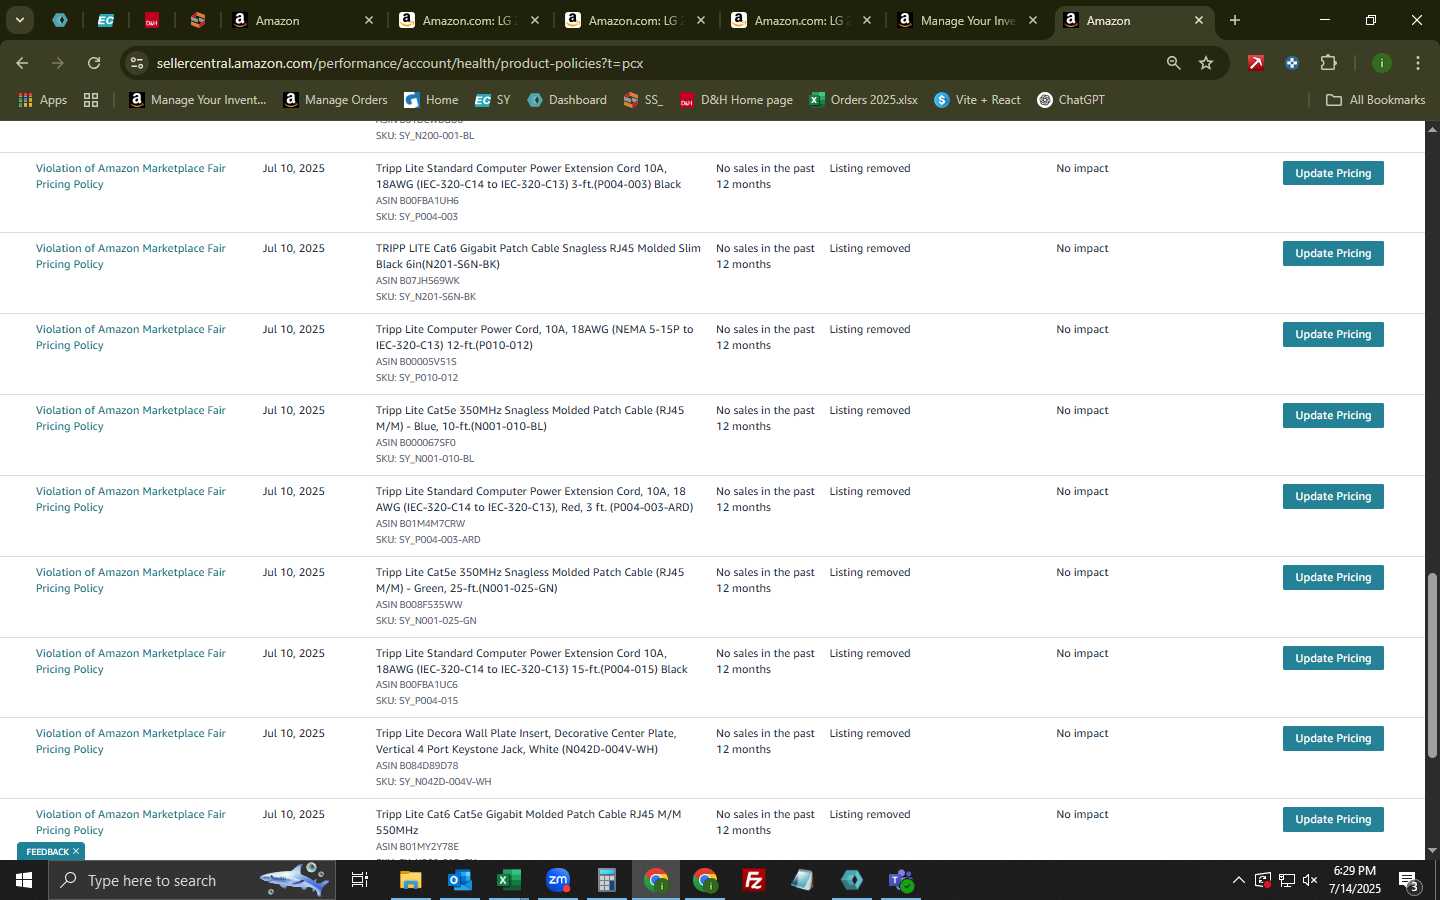Open the Windows Start menu
Viewport: 1440px width, 900px height.
coord(24,880)
